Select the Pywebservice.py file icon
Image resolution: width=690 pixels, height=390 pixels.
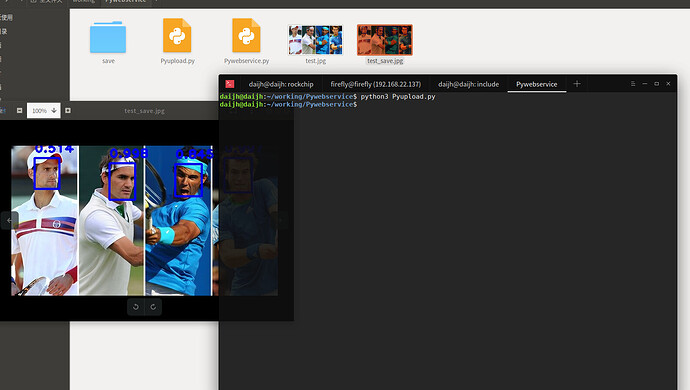pyautogui.click(x=246, y=35)
